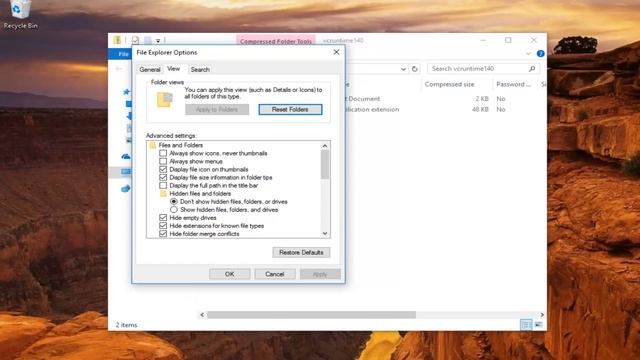
Task: Expand the Explorer ribbon chevron
Action: (x=529, y=53)
